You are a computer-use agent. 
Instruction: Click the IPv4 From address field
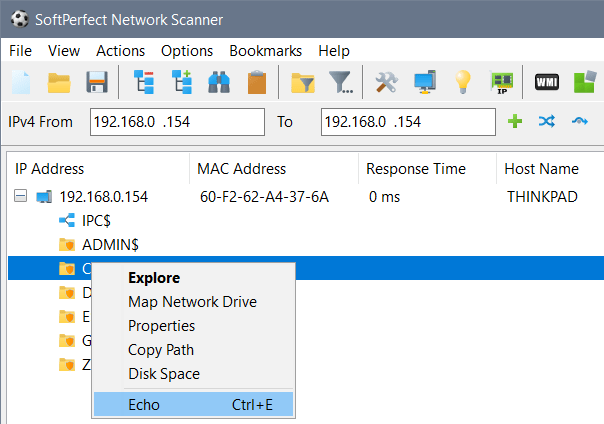point(177,122)
